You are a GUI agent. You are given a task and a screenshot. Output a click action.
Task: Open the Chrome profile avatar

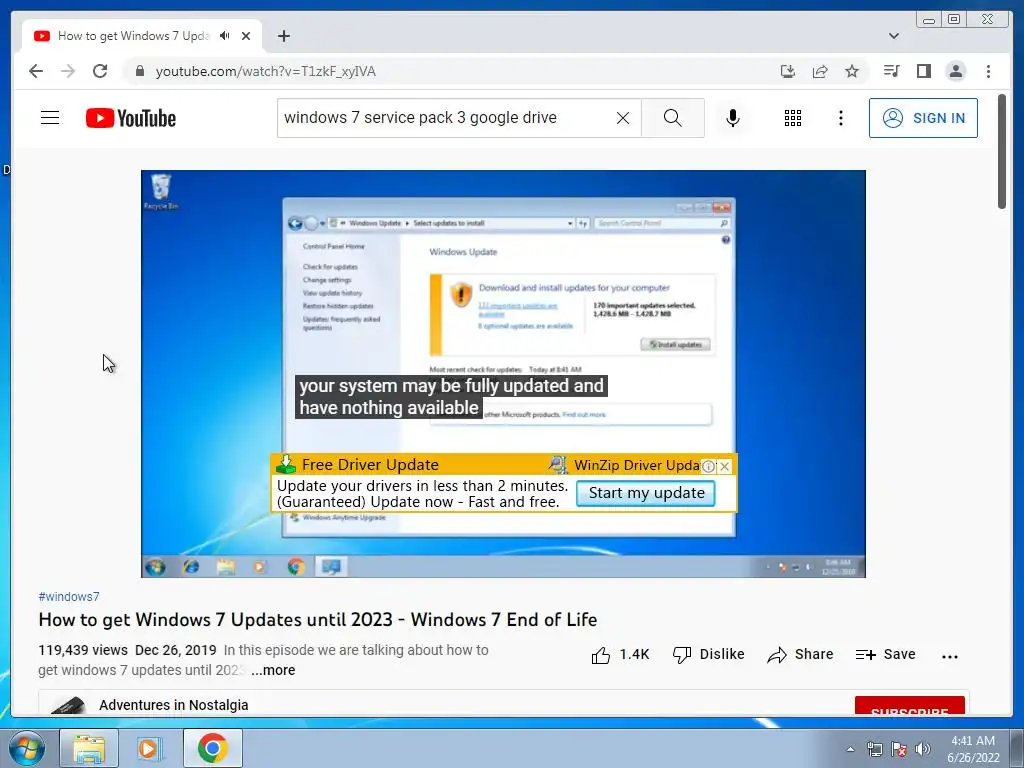coord(955,71)
